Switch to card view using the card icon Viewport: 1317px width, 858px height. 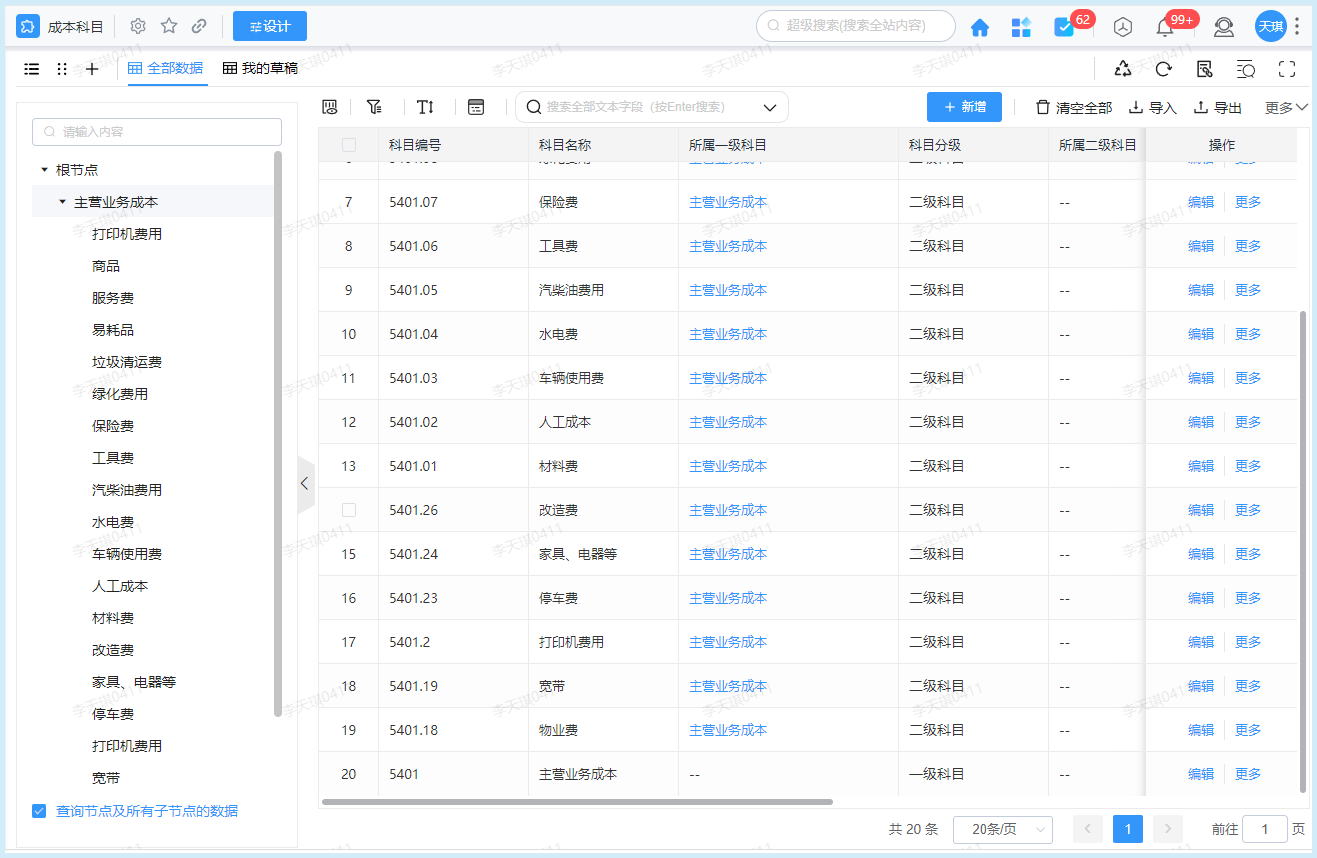tap(476, 106)
